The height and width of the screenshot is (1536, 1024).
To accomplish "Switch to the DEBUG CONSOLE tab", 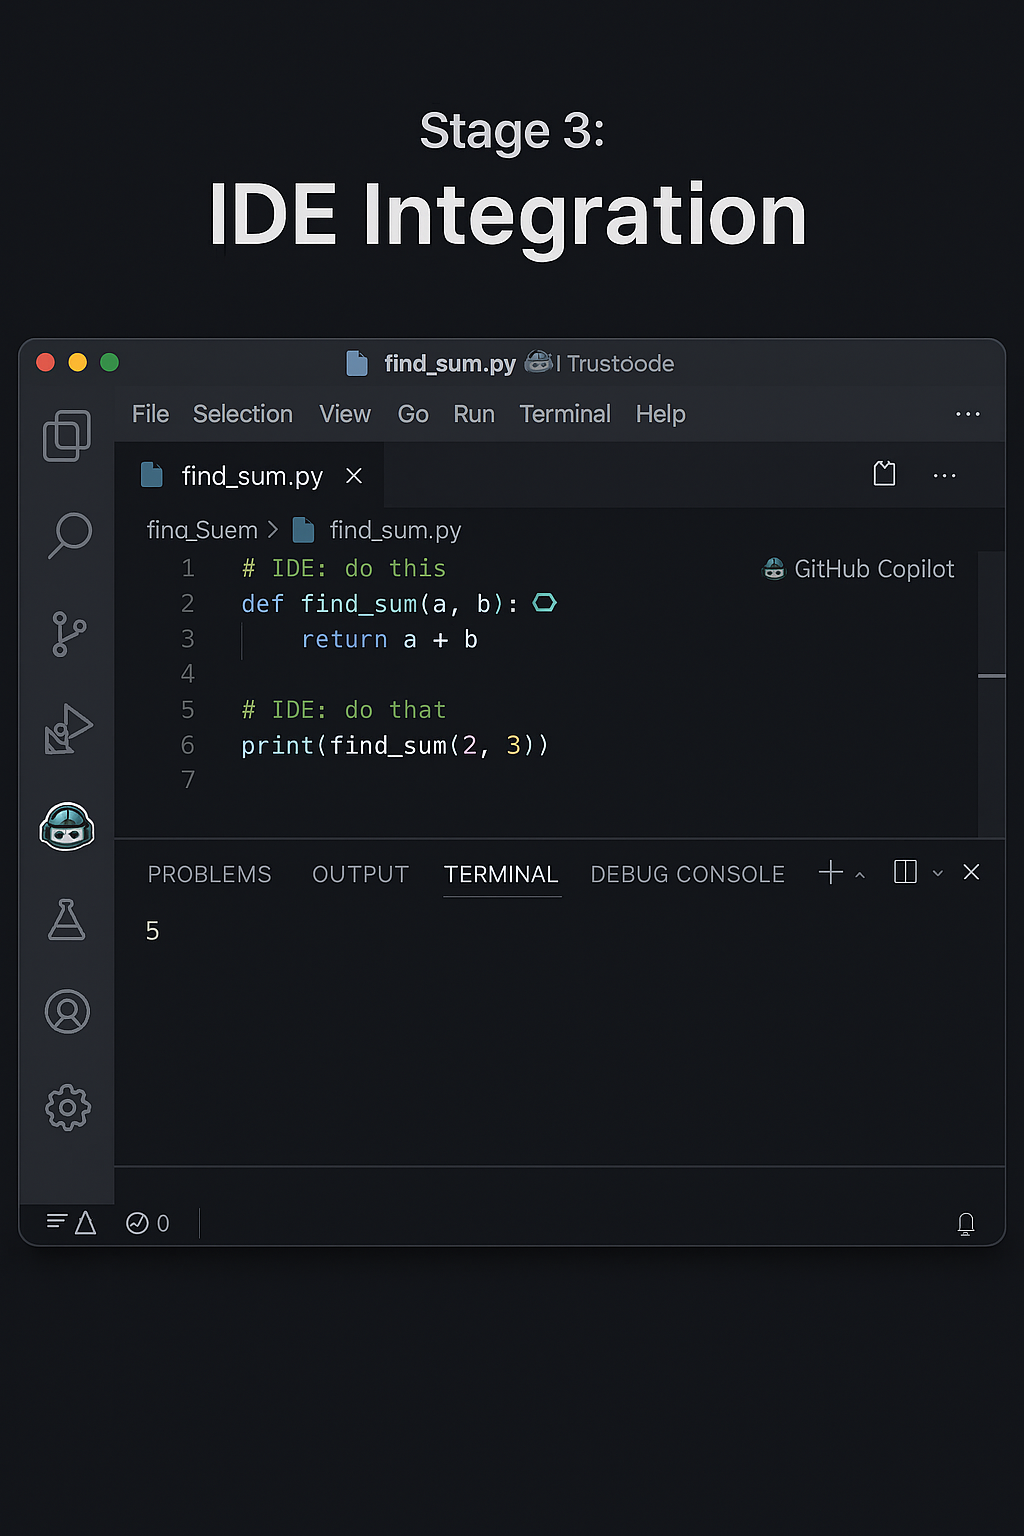I will pyautogui.click(x=687, y=874).
